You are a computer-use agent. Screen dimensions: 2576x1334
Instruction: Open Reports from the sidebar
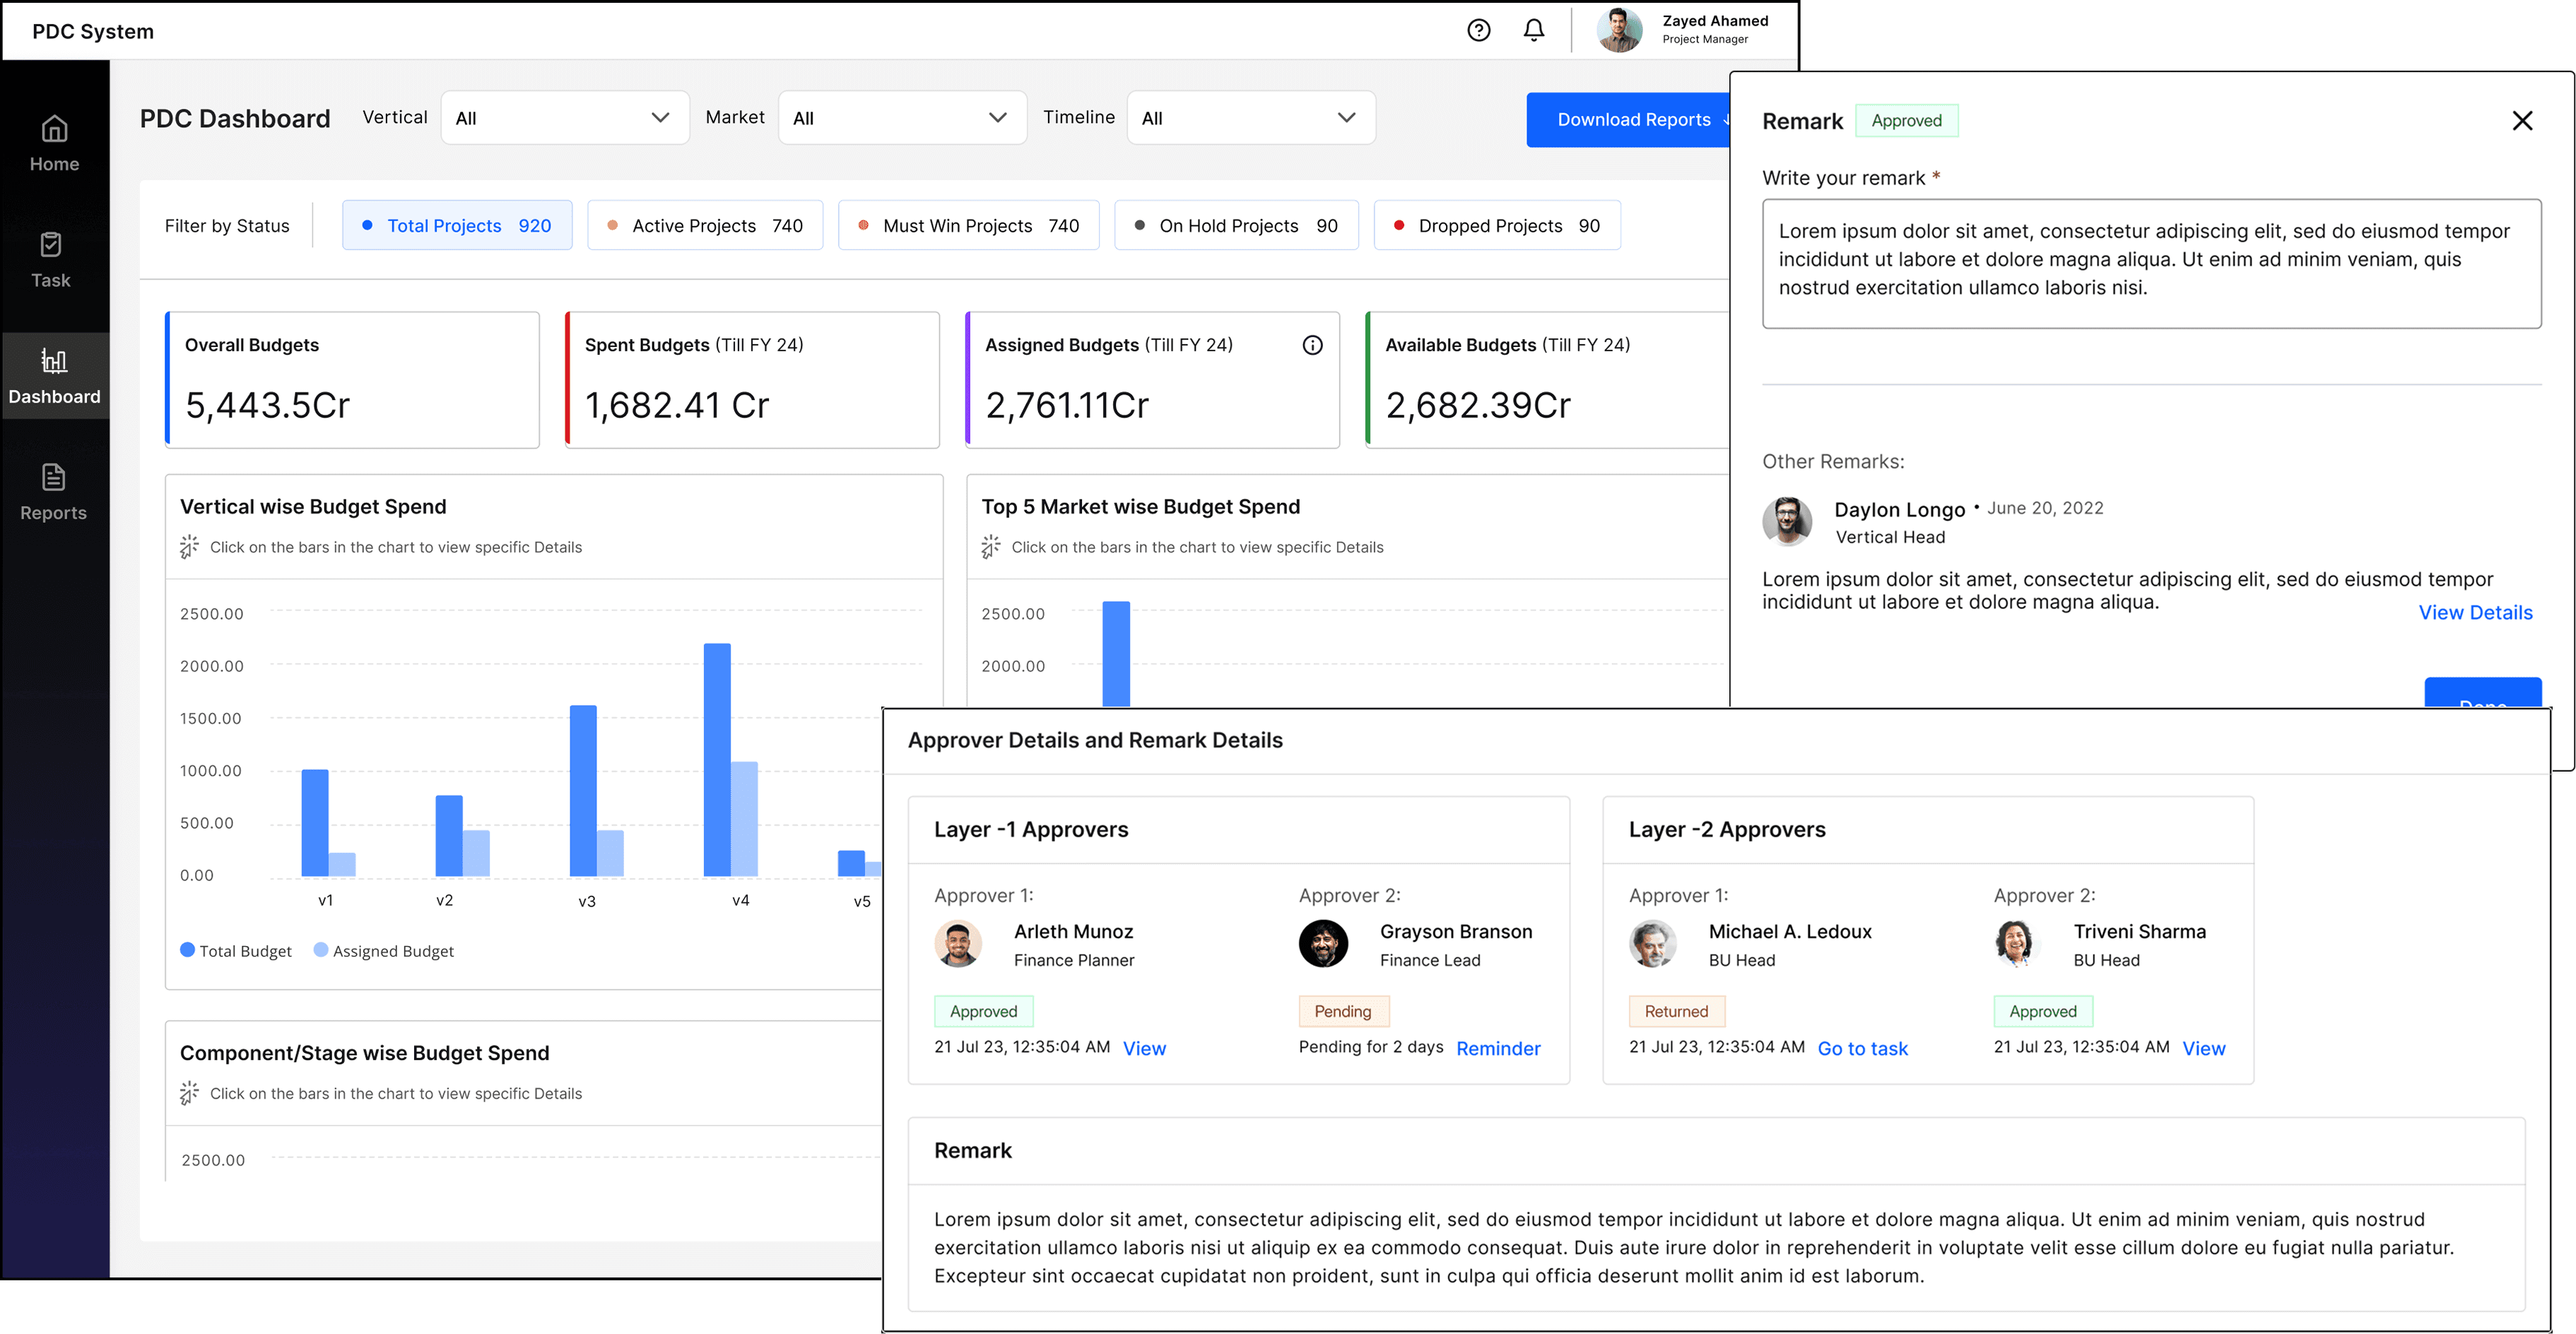[54, 492]
